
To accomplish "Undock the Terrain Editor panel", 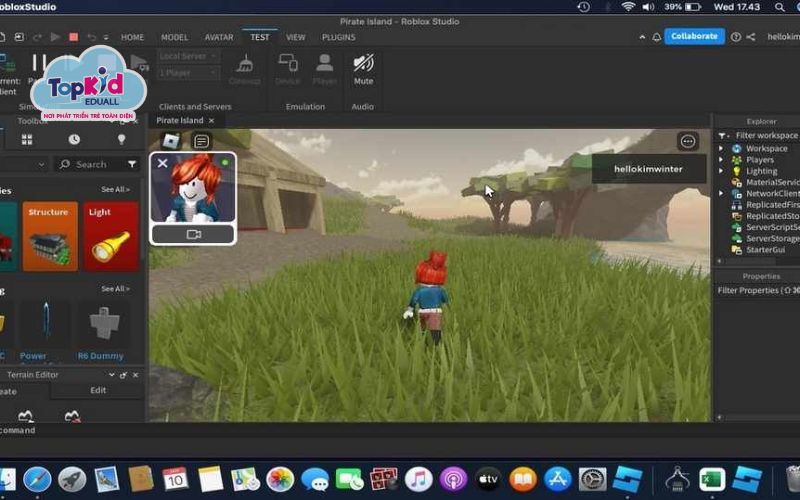I will pyautogui.click(x=123, y=375).
